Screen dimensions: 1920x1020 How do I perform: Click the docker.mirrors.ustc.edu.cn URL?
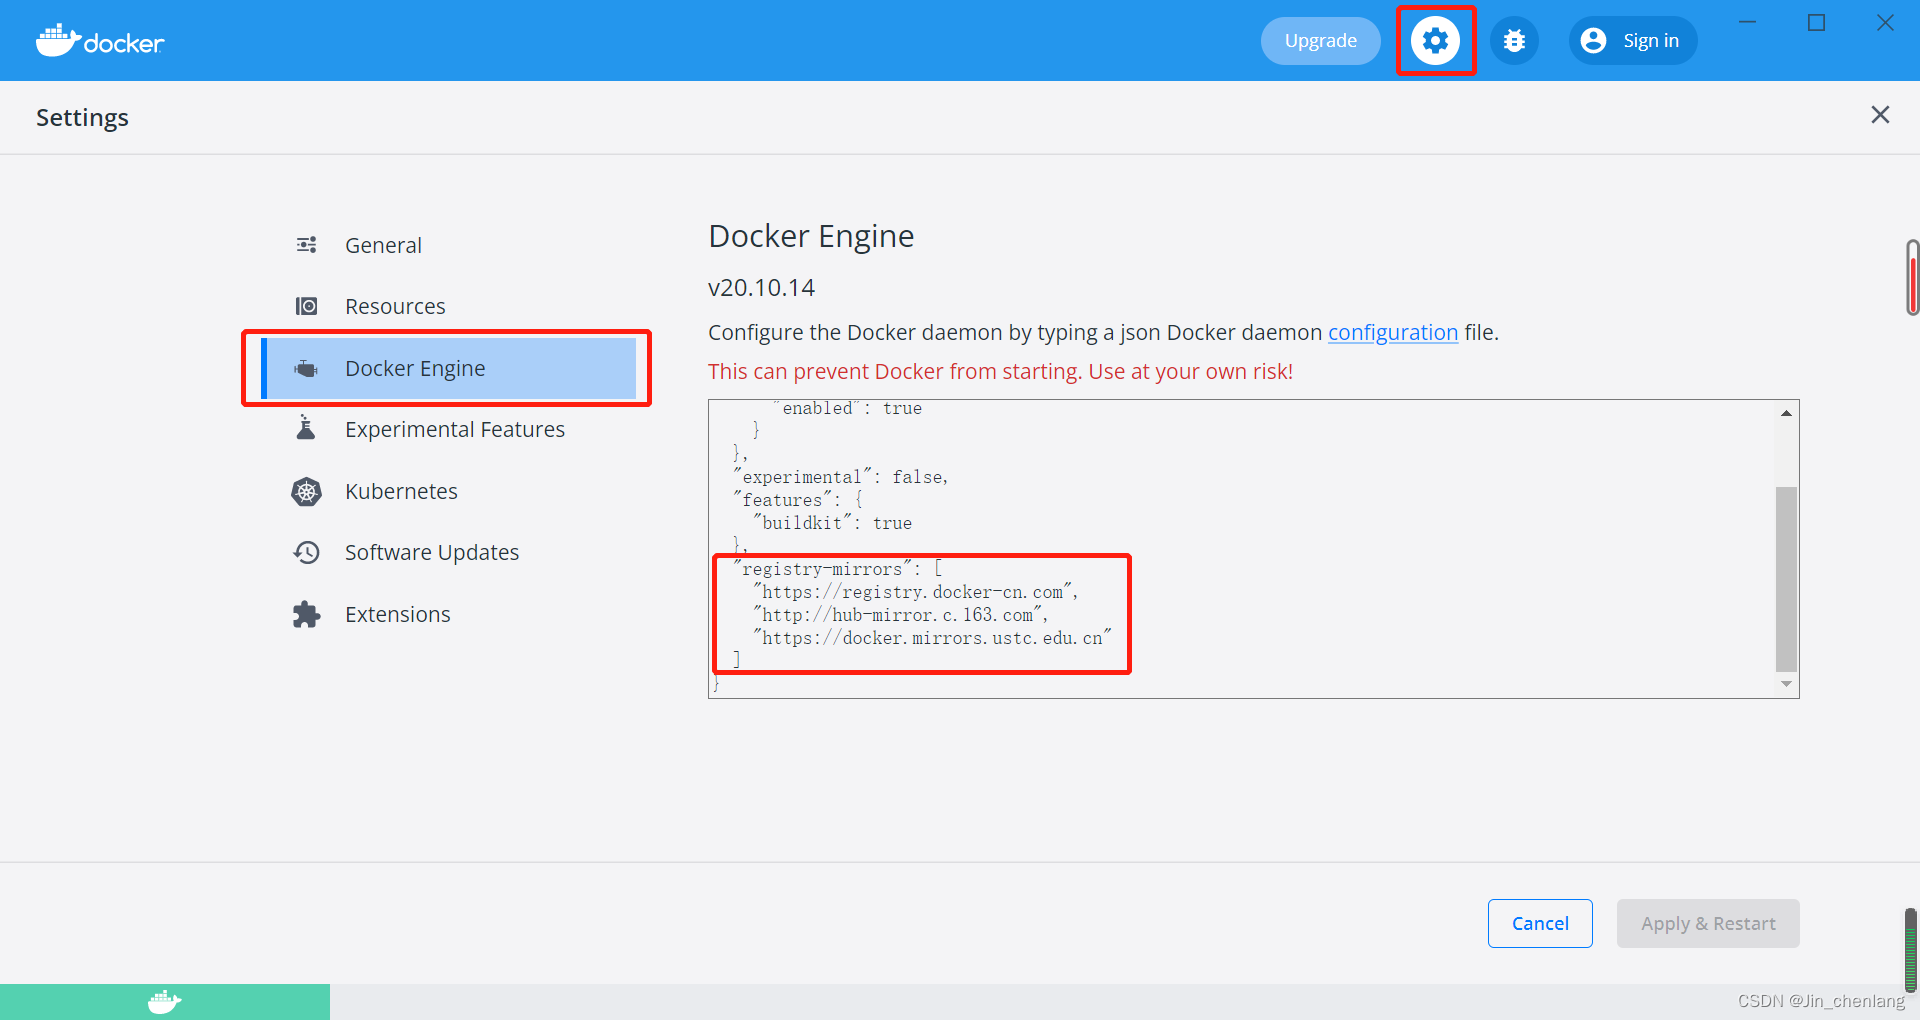[x=933, y=638]
